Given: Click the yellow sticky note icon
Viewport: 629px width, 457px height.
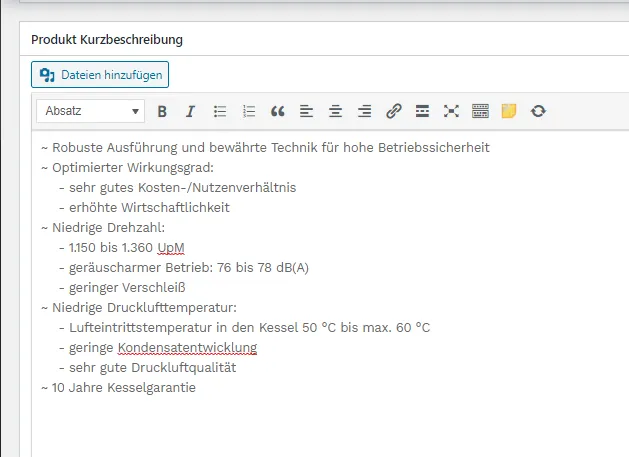Looking at the screenshot, I should click(x=509, y=111).
